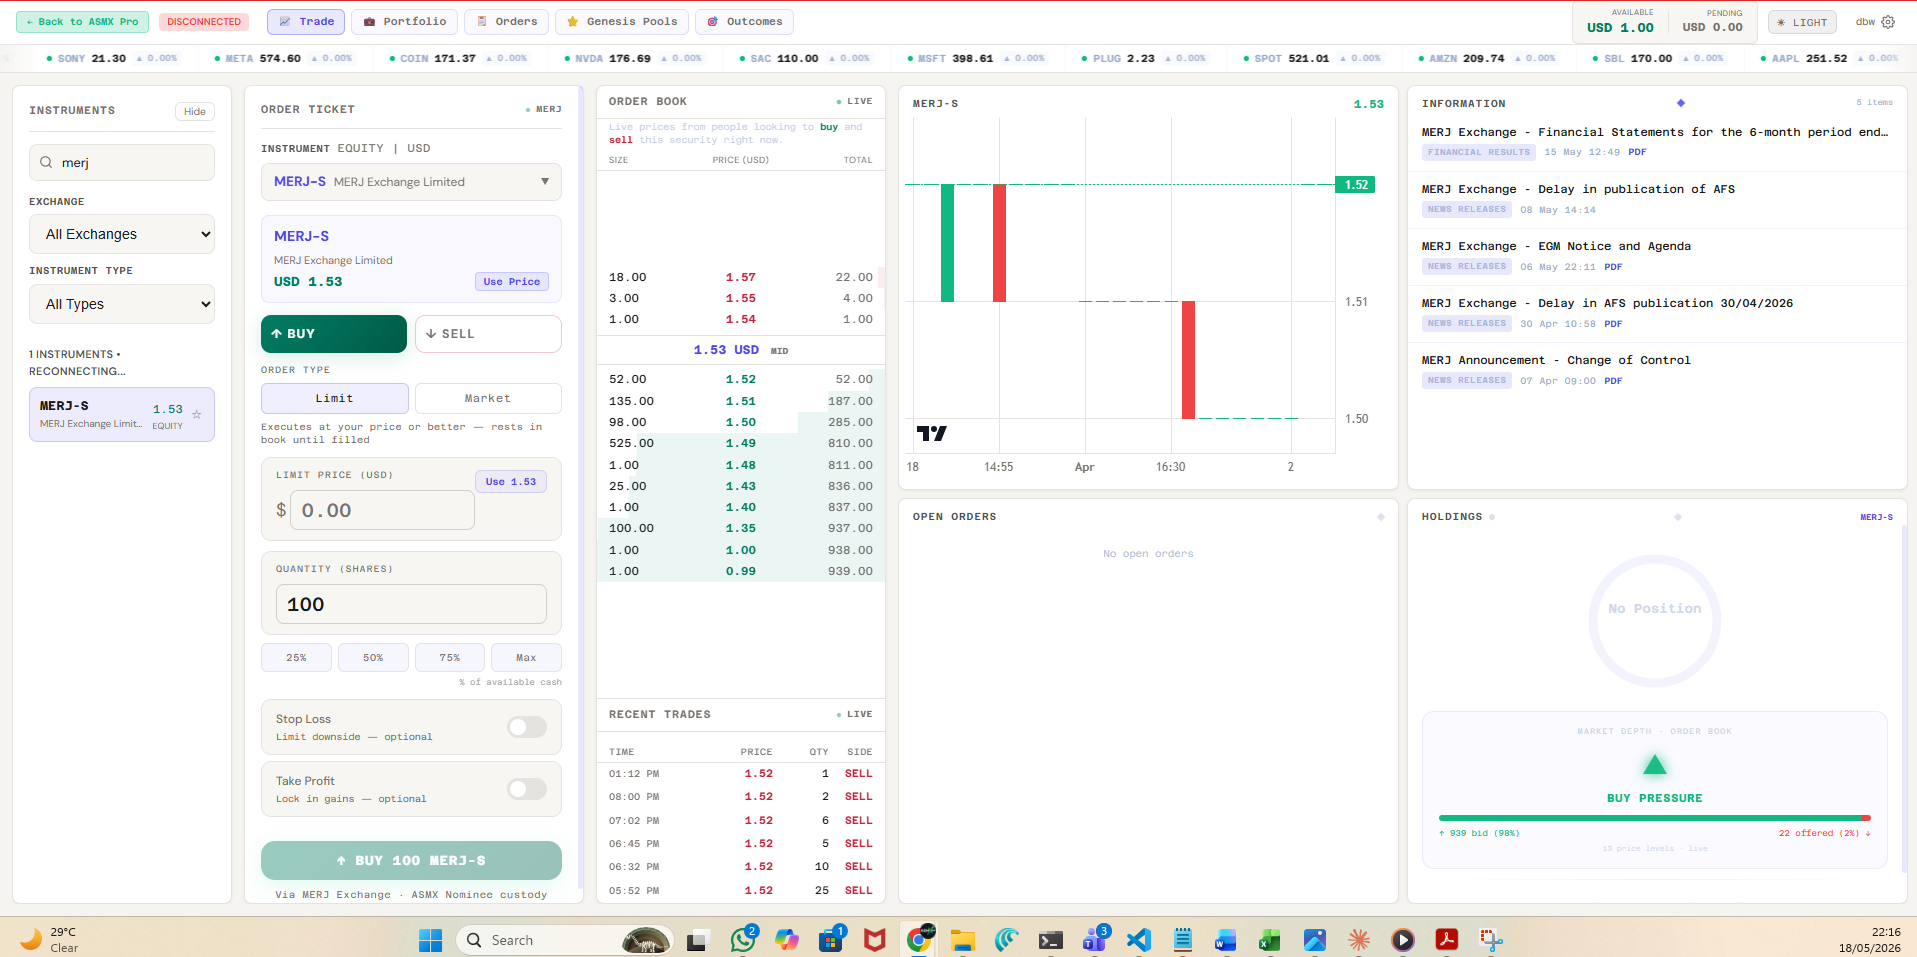This screenshot has width=1917, height=957.
Task: Switch to the Genesis Pools tab
Action: (622, 22)
